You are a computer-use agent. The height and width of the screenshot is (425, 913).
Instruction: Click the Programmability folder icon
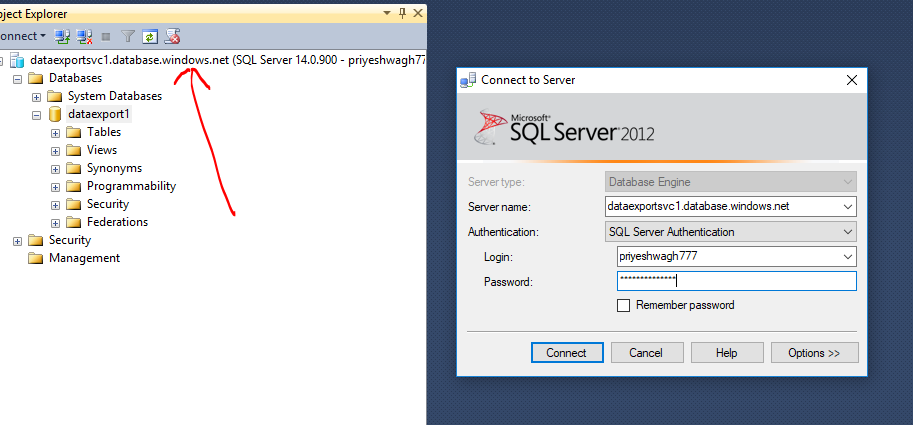tap(73, 186)
